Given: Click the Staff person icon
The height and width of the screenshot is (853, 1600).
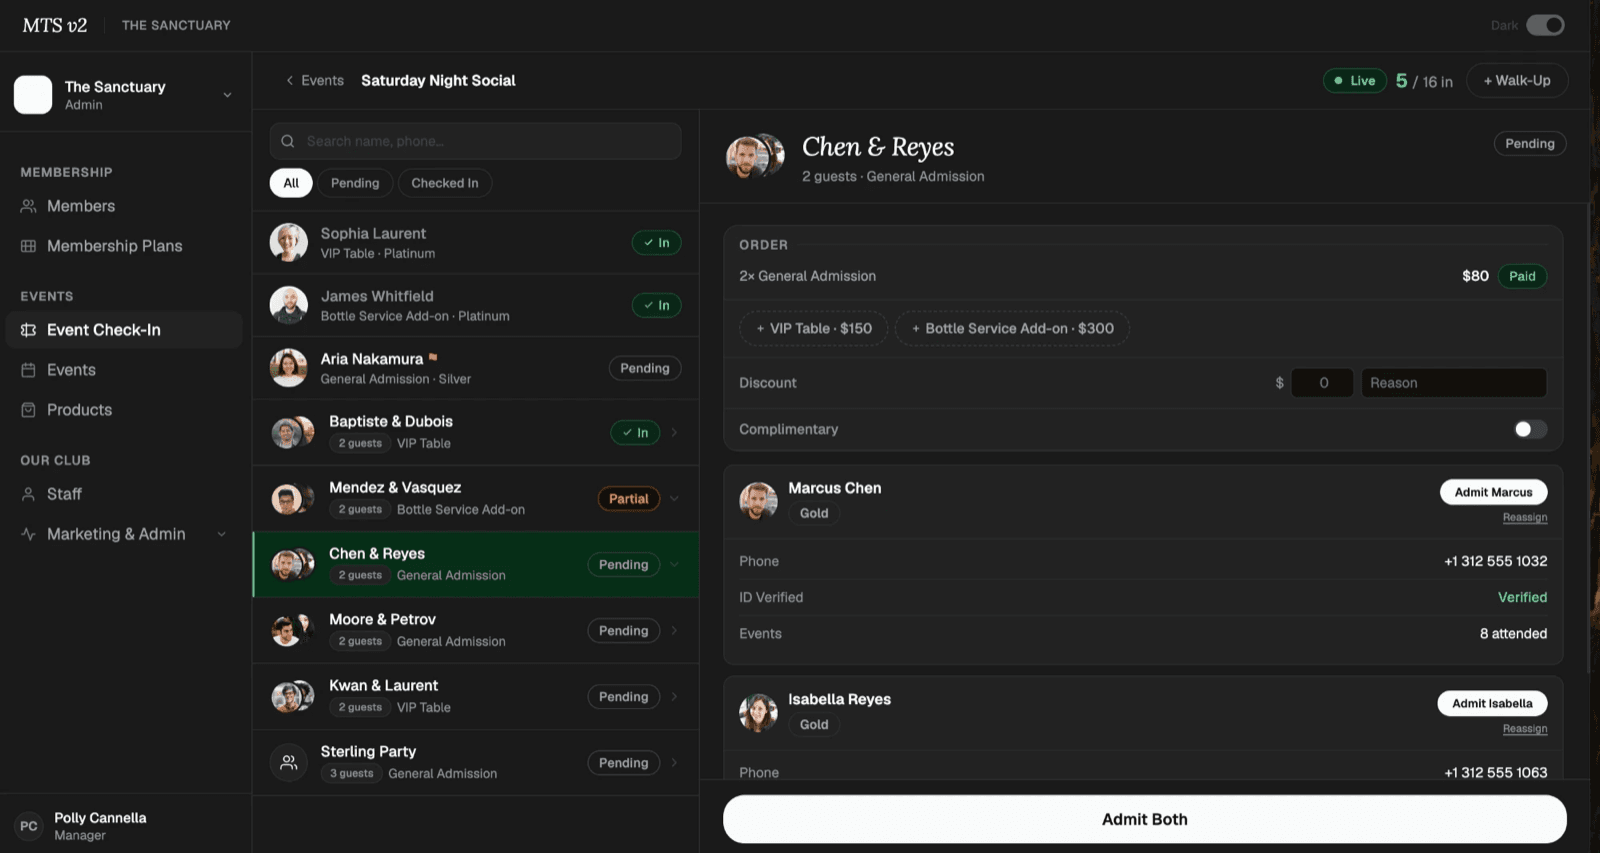Looking at the screenshot, I should coord(28,494).
